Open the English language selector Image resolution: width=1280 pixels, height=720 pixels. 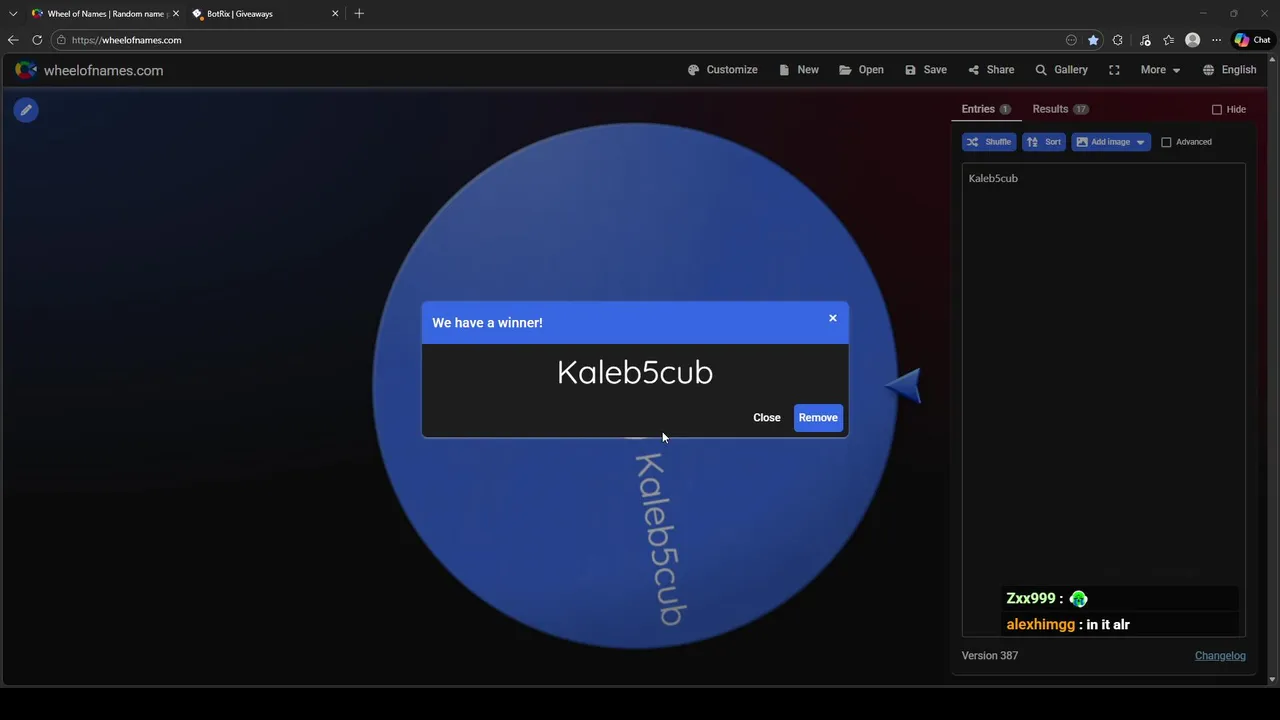pyautogui.click(x=1229, y=70)
